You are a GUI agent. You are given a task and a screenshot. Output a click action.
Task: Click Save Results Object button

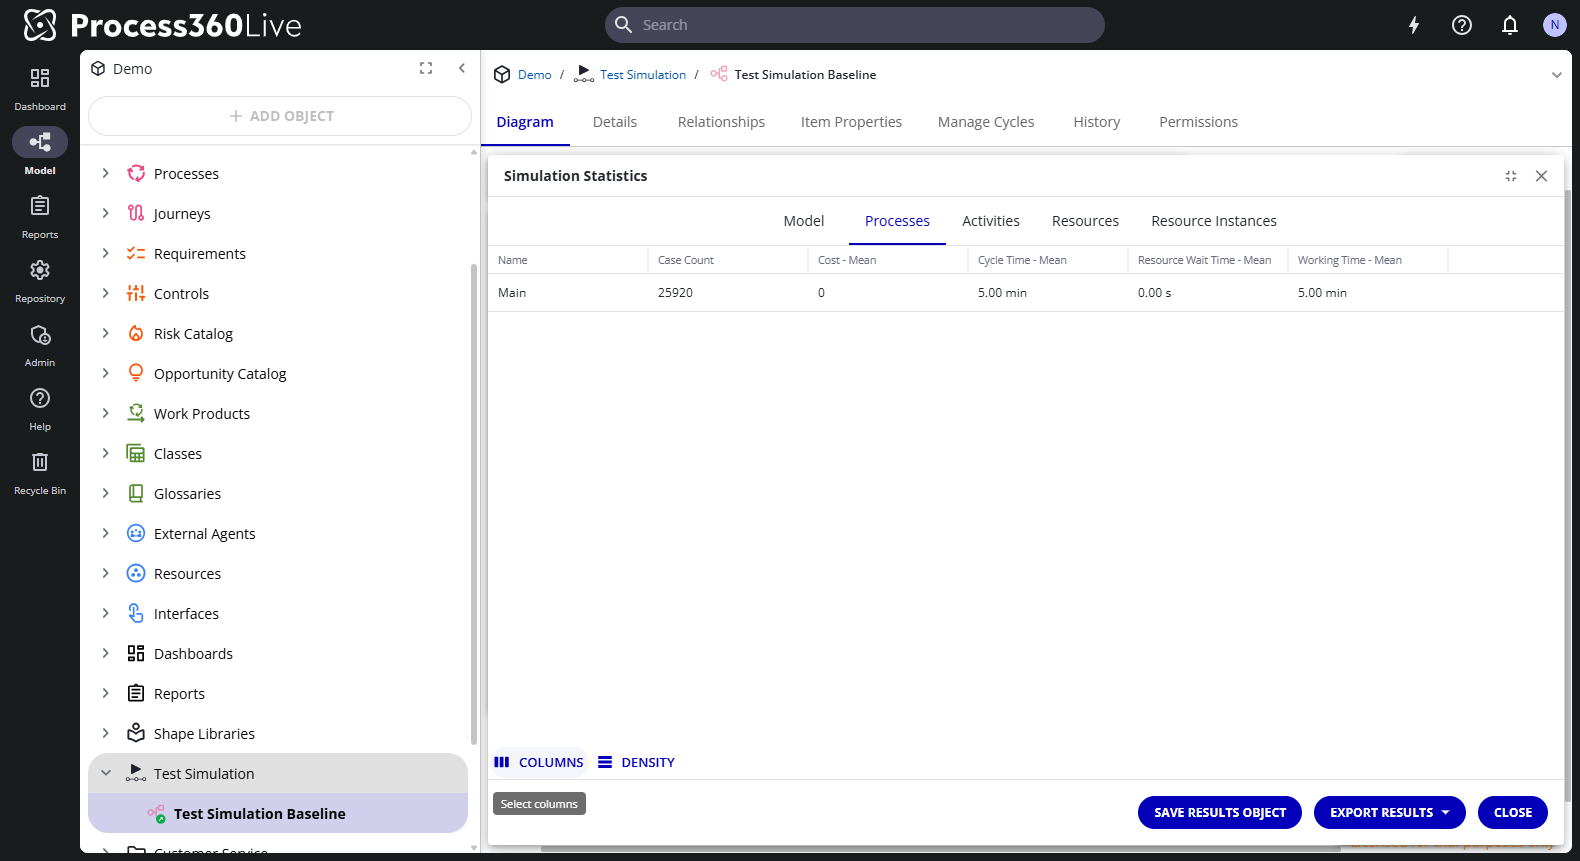coord(1220,813)
